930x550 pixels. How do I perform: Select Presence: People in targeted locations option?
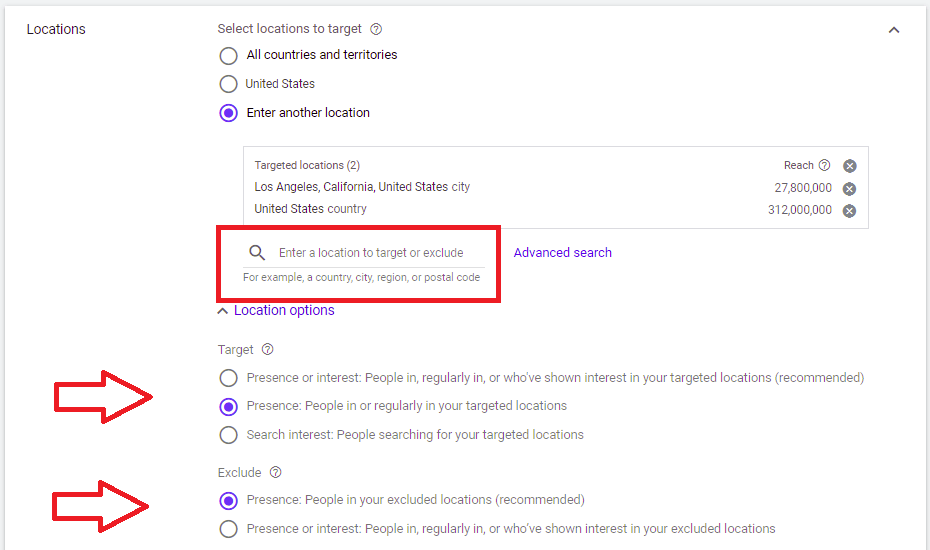pyautogui.click(x=228, y=406)
